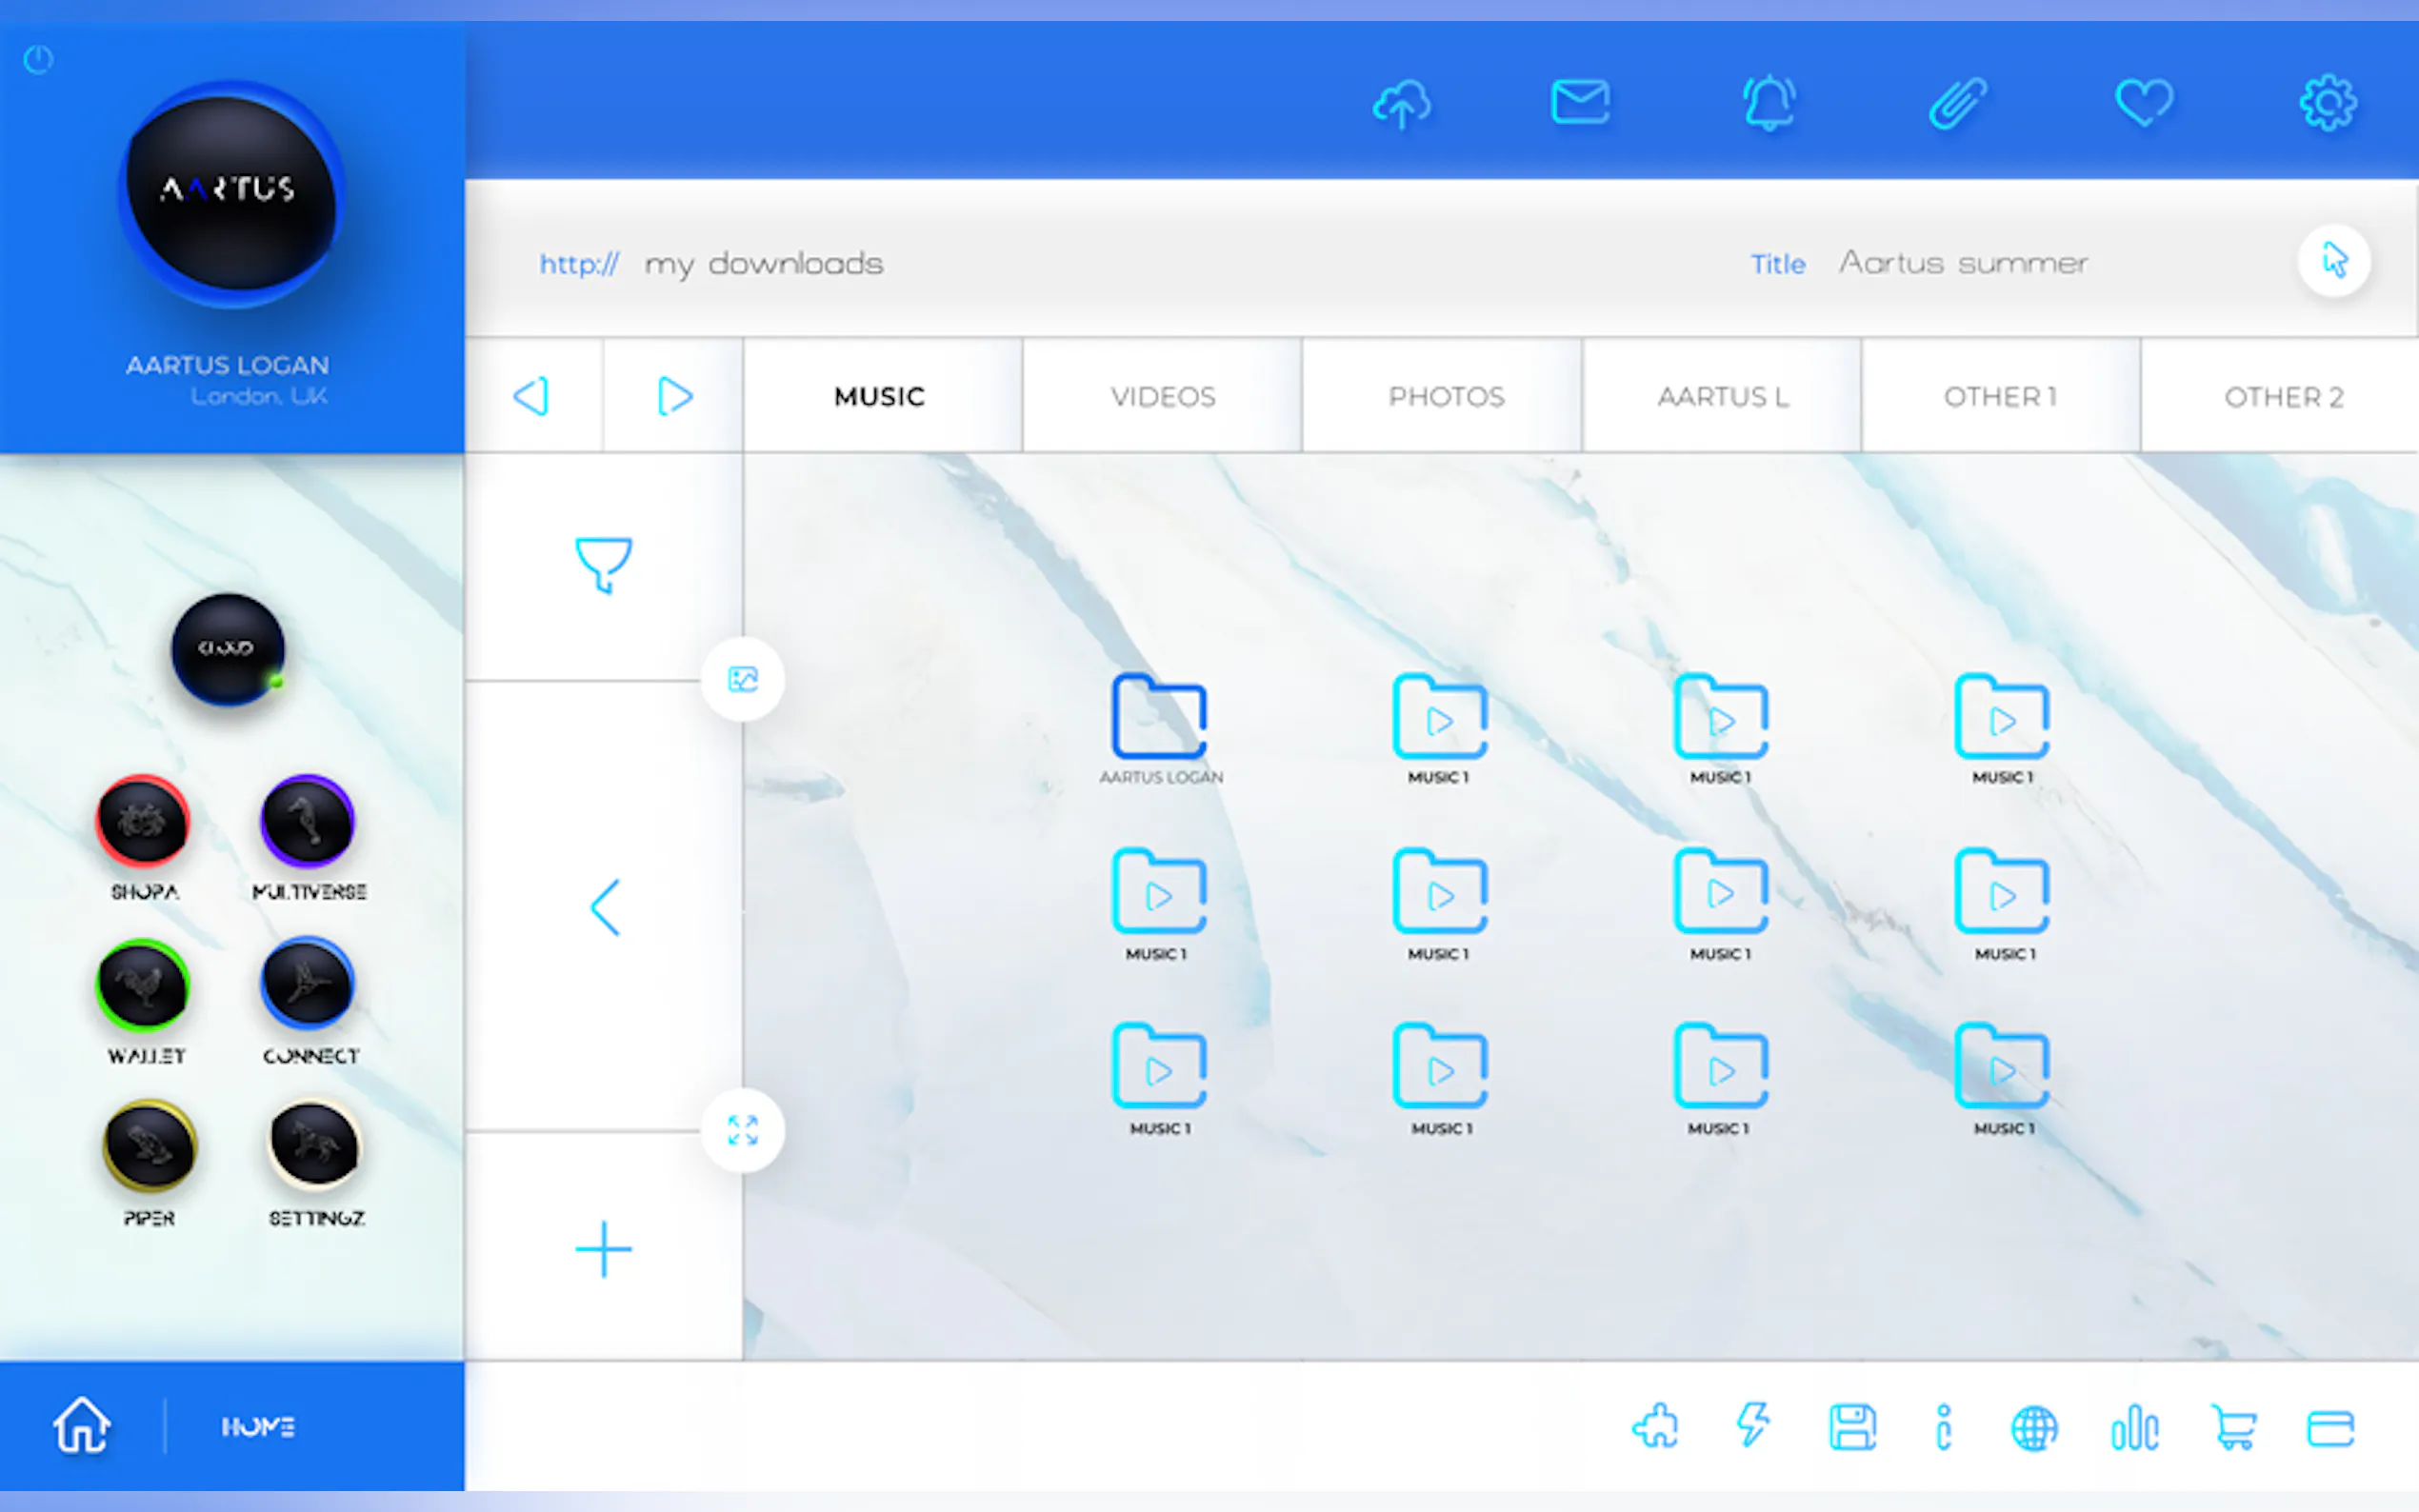Go back with the left triangle arrow

tap(532, 396)
